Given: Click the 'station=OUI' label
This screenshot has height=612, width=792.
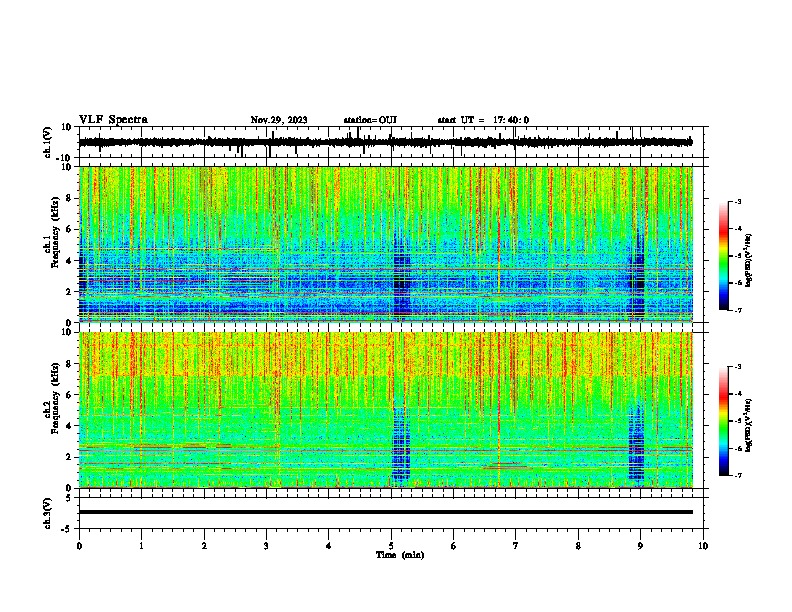Looking at the screenshot, I should point(370,120).
